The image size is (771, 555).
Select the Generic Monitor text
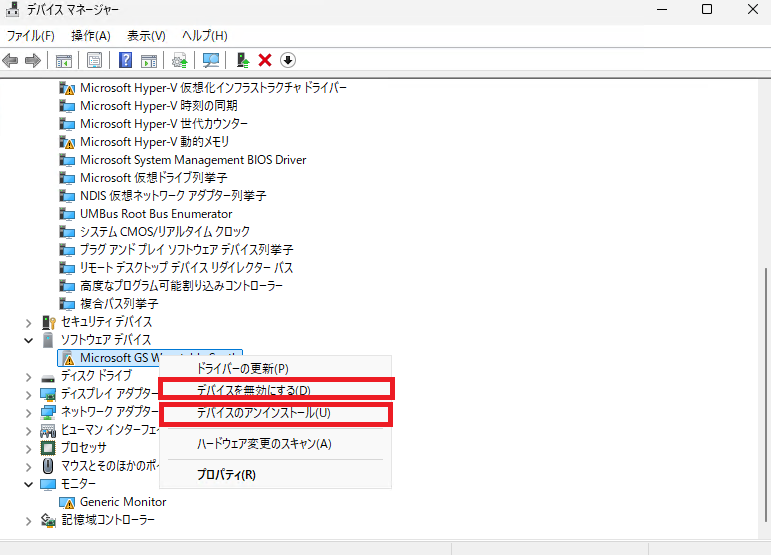pyautogui.click(x=123, y=502)
